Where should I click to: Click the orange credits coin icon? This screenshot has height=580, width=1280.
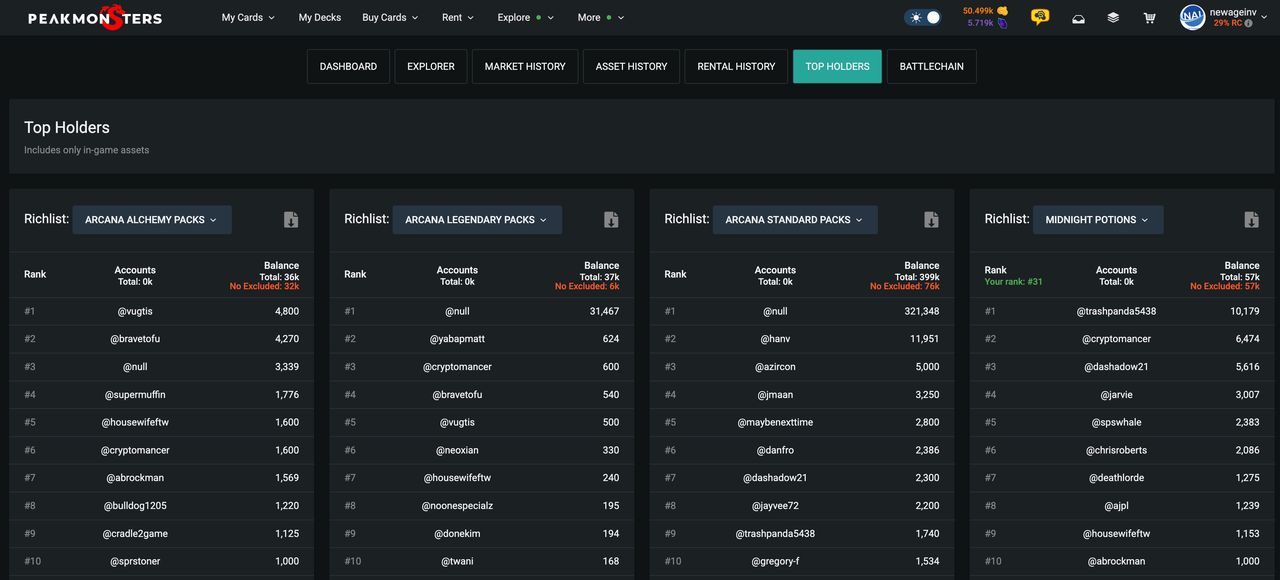click(1002, 11)
